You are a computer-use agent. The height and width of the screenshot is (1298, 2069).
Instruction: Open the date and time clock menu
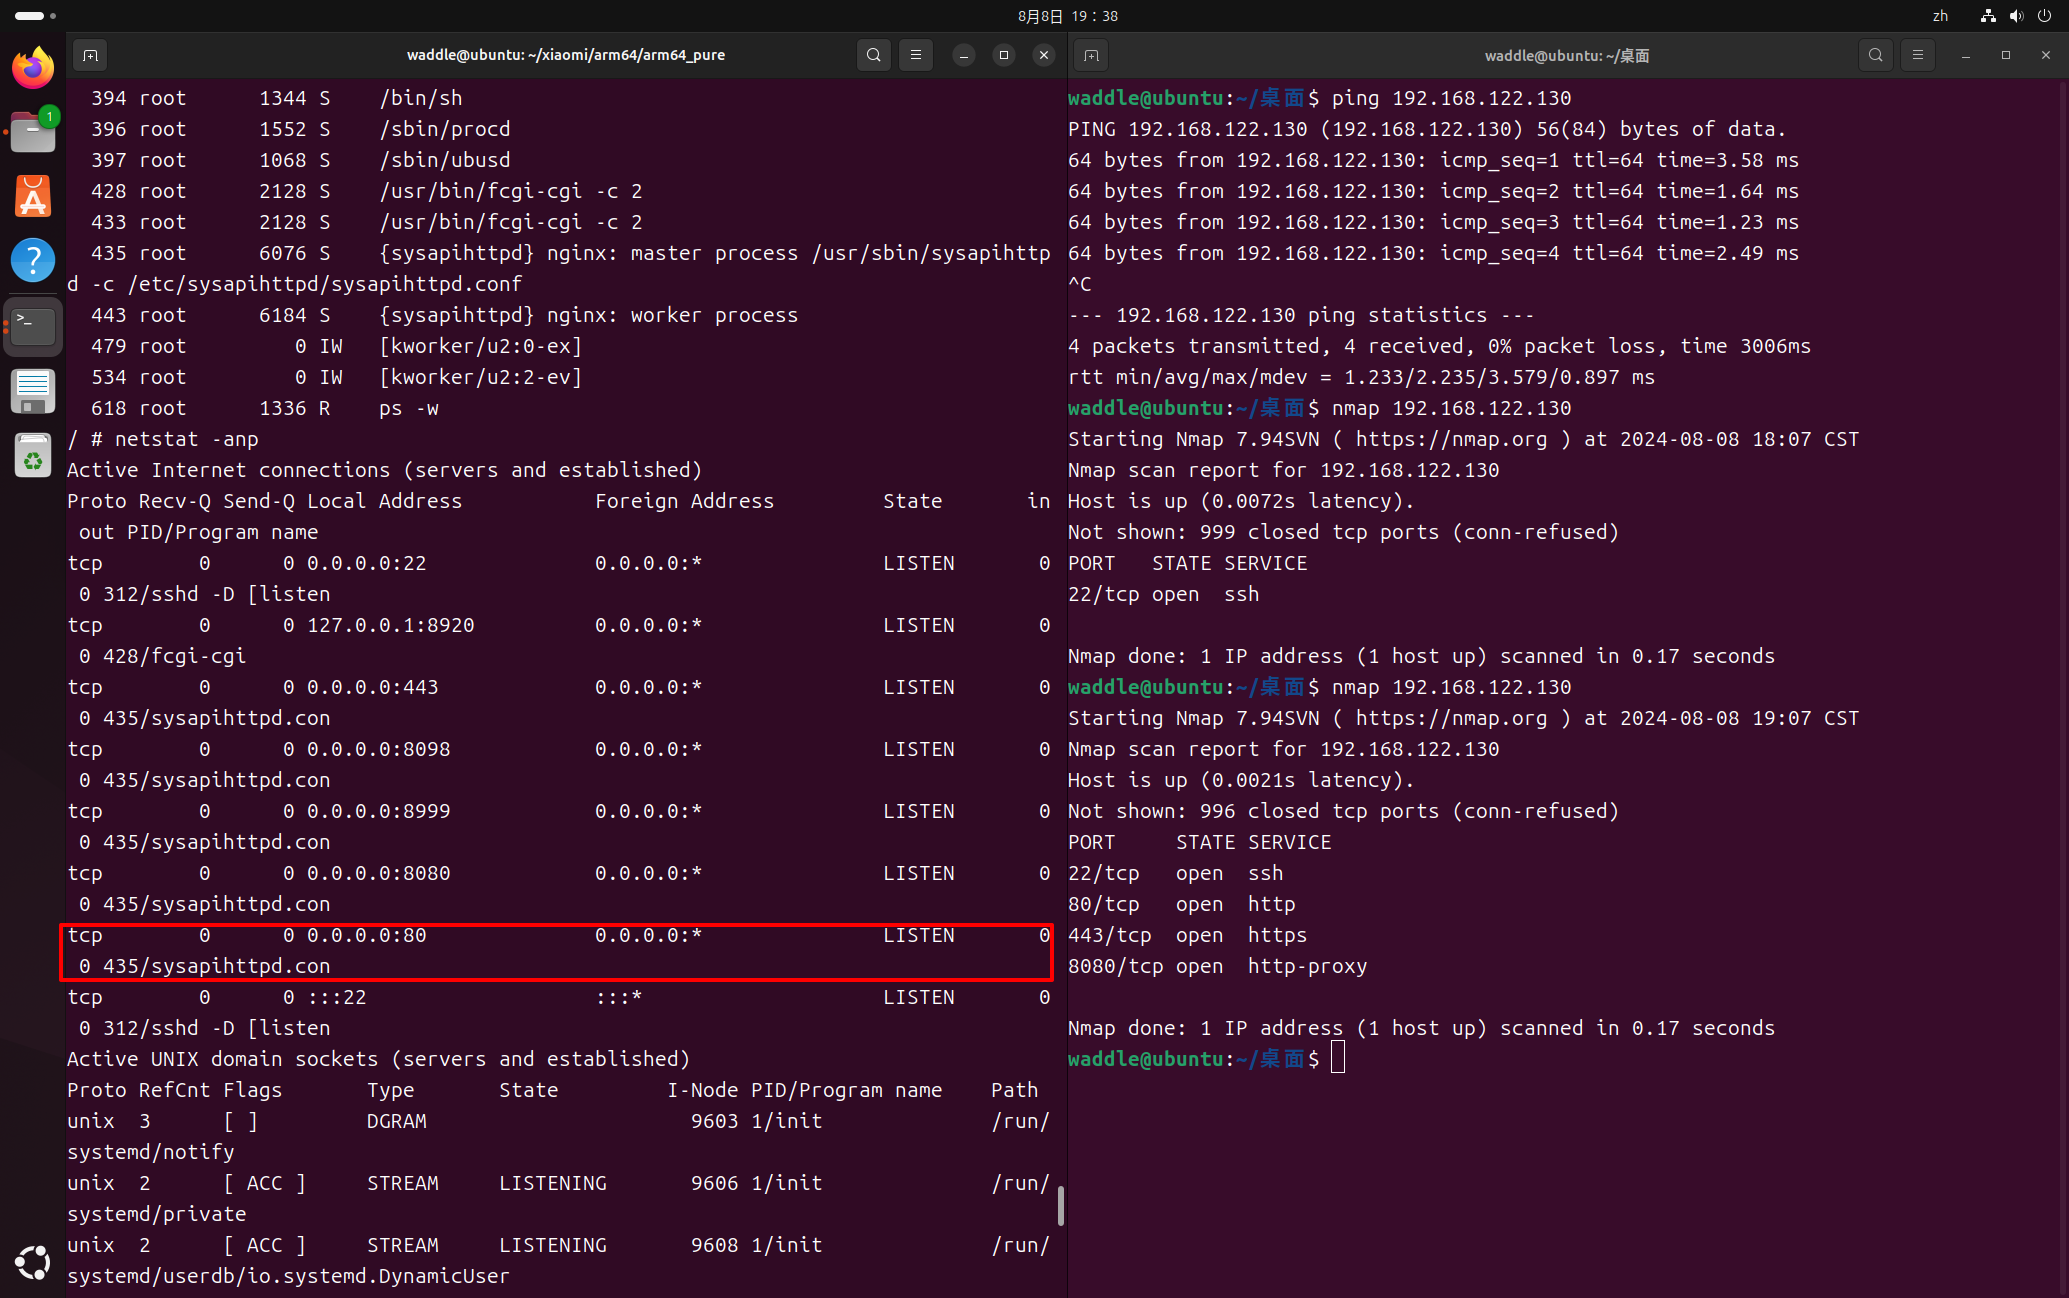tap(1068, 16)
